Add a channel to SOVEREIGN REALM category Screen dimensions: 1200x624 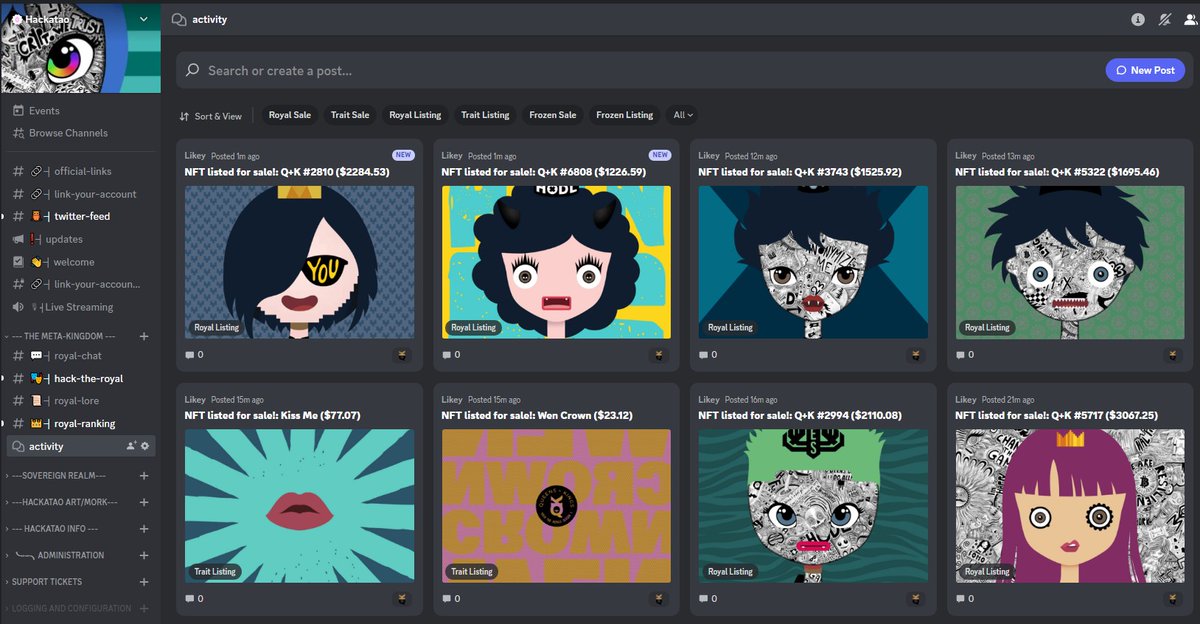144,476
